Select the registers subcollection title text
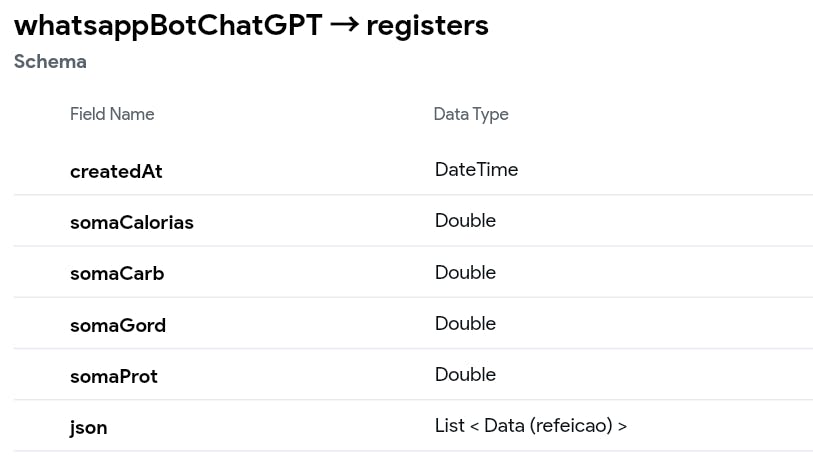The height and width of the screenshot is (464, 813). coord(427,26)
